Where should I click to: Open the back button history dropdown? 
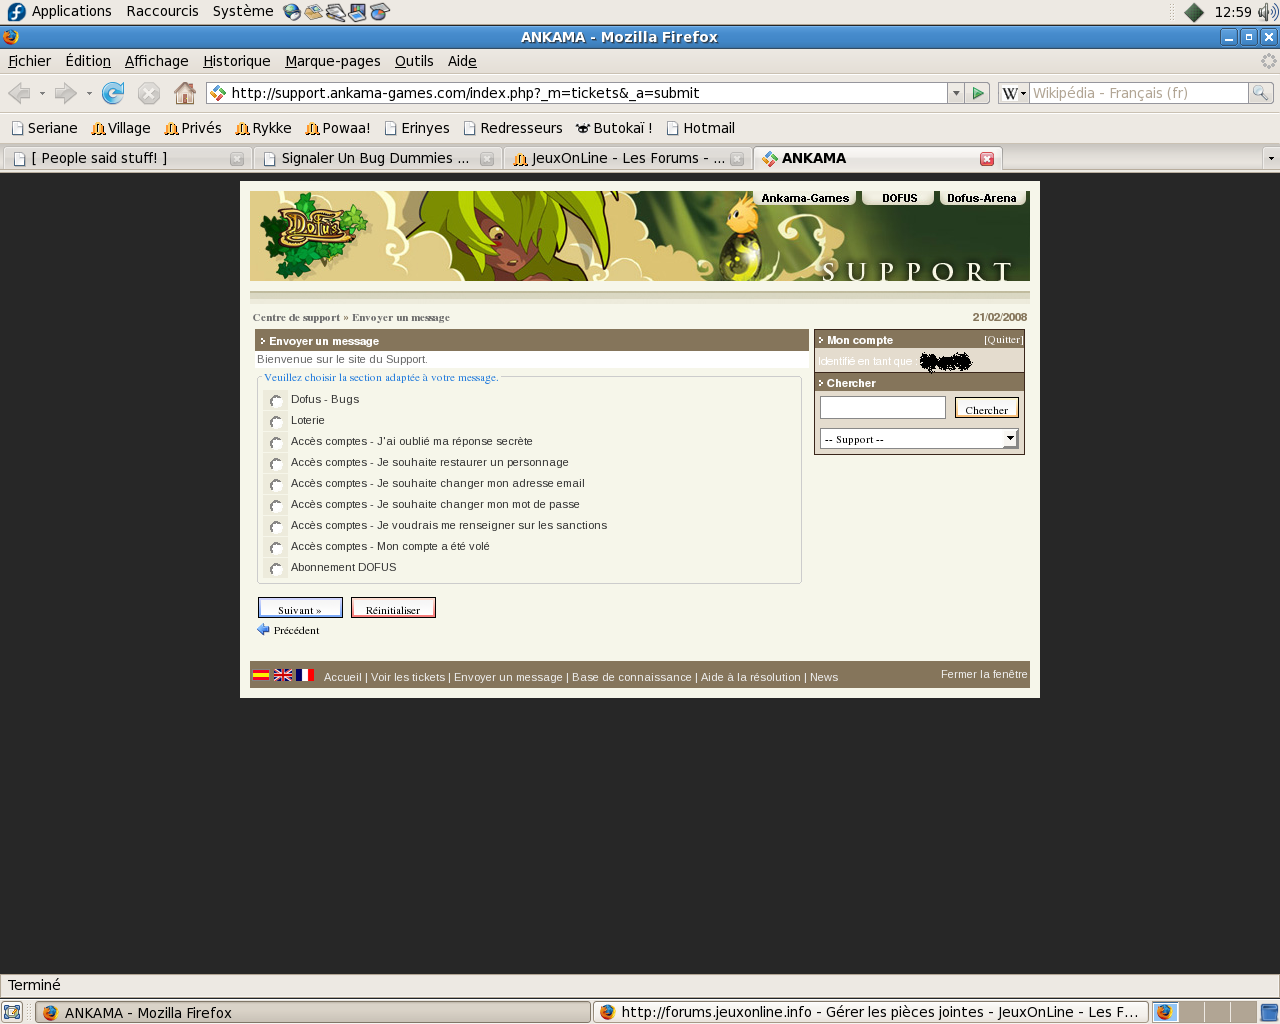pyautogui.click(x=42, y=93)
